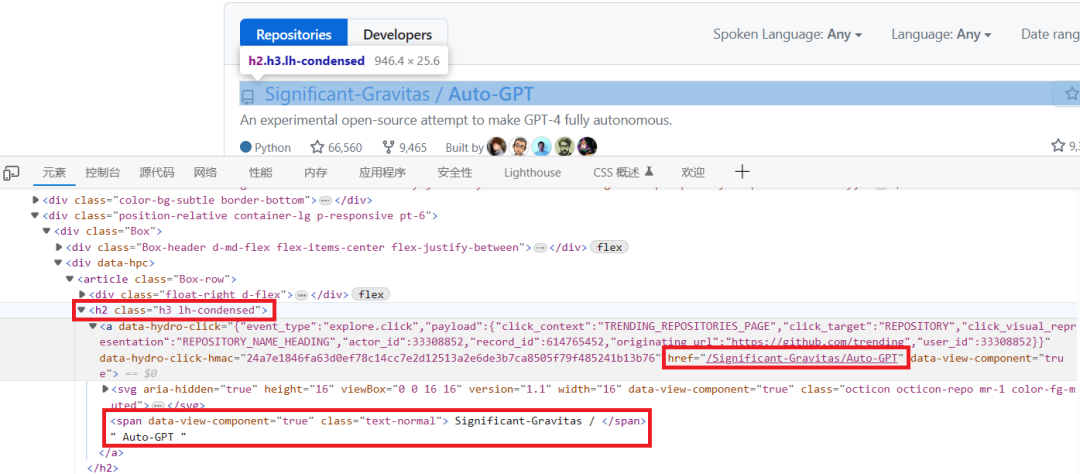Click the plus icon to add a tool tab

(742, 172)
